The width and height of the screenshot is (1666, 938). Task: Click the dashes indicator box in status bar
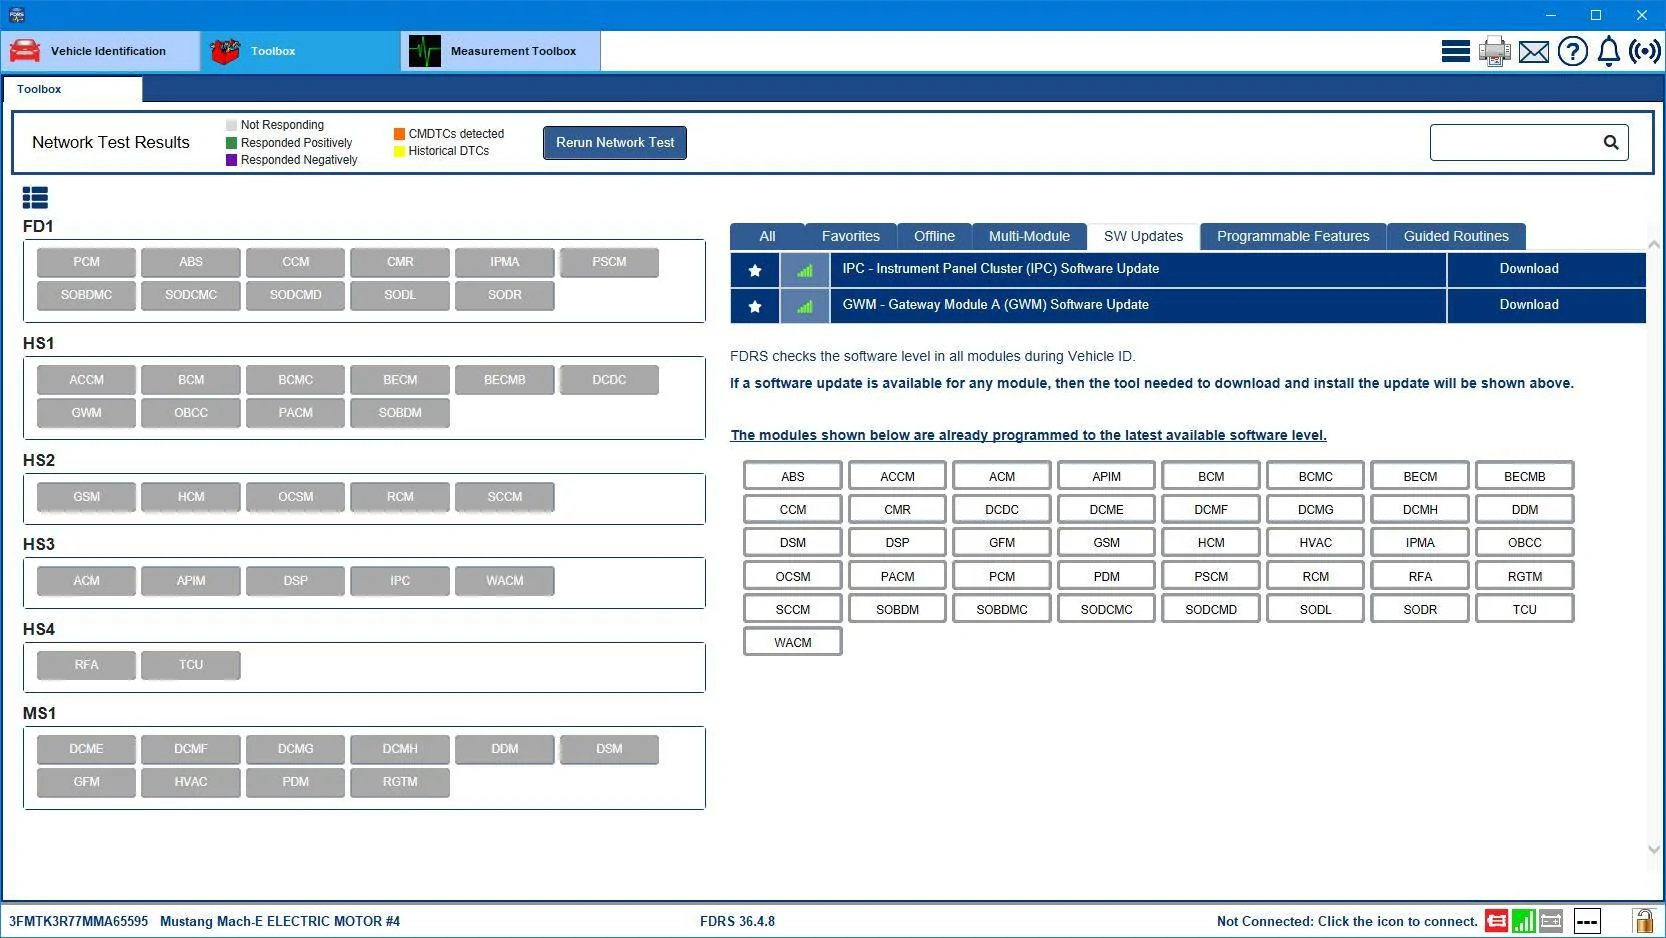tap(1587, 921)
